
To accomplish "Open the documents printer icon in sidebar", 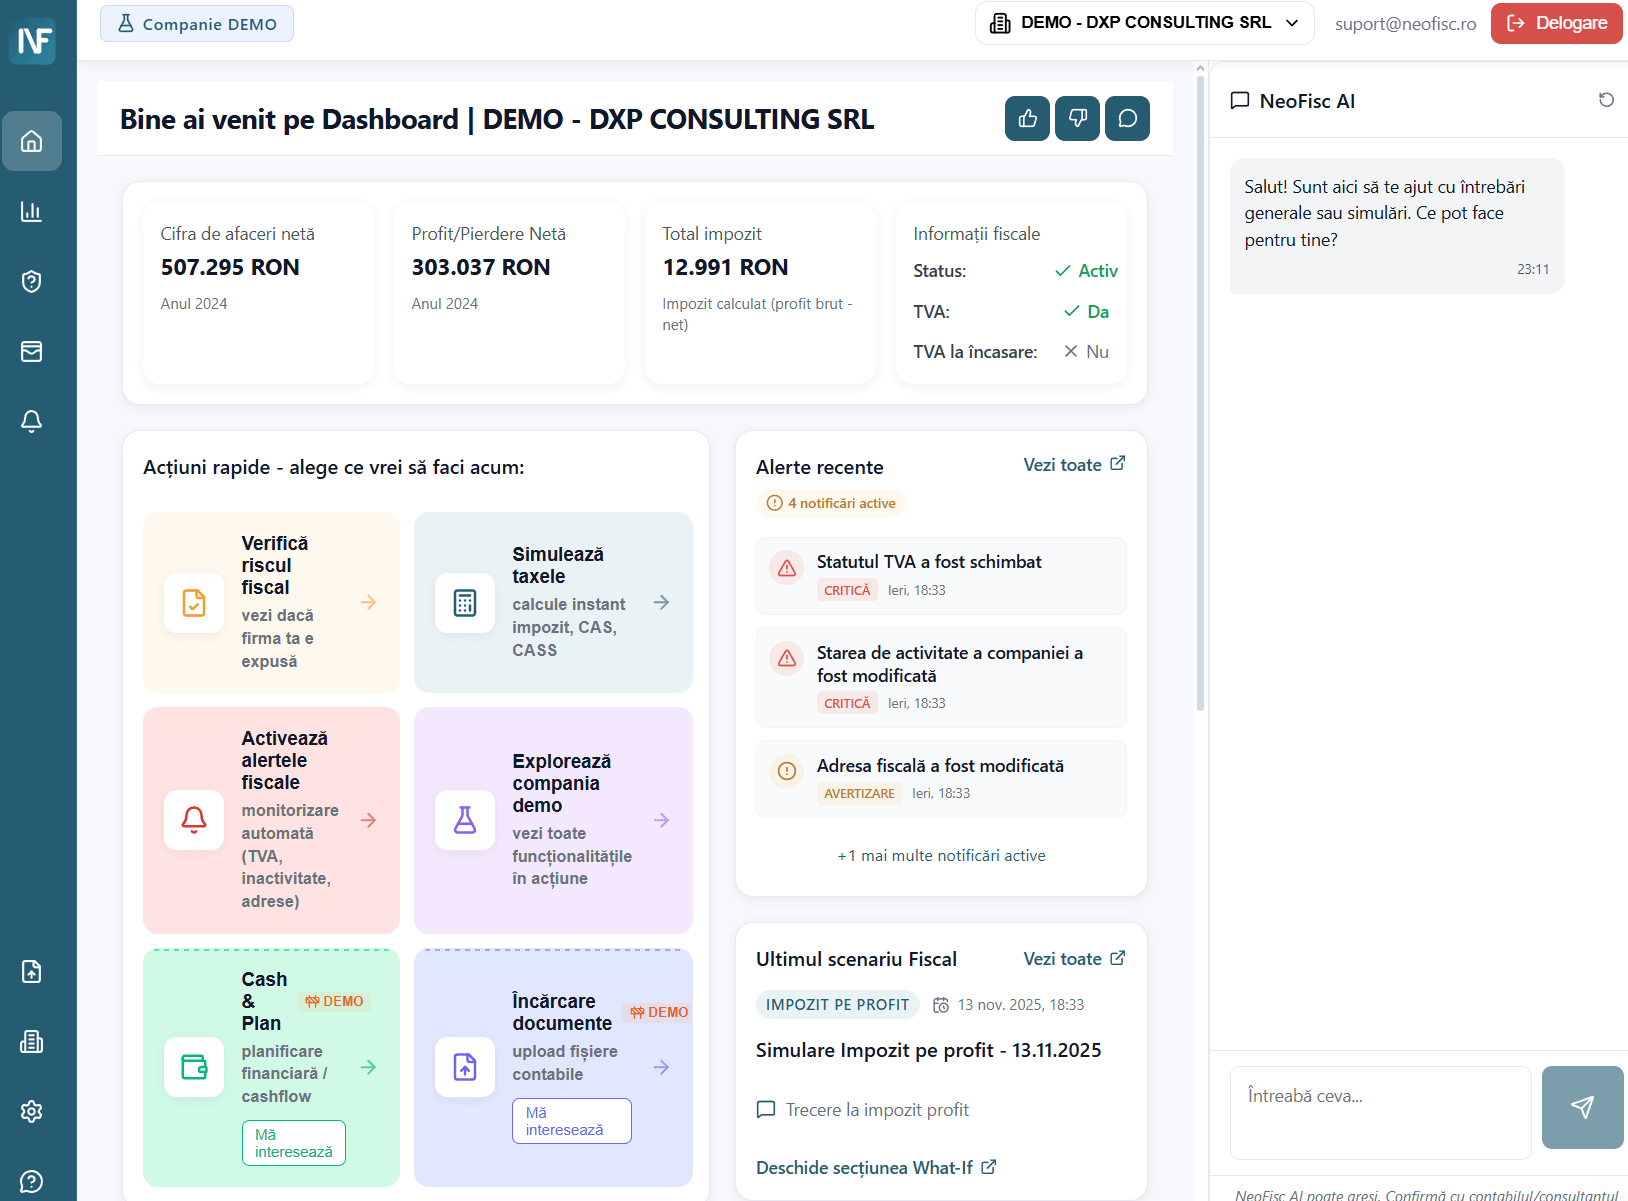I will (32, 1042).
